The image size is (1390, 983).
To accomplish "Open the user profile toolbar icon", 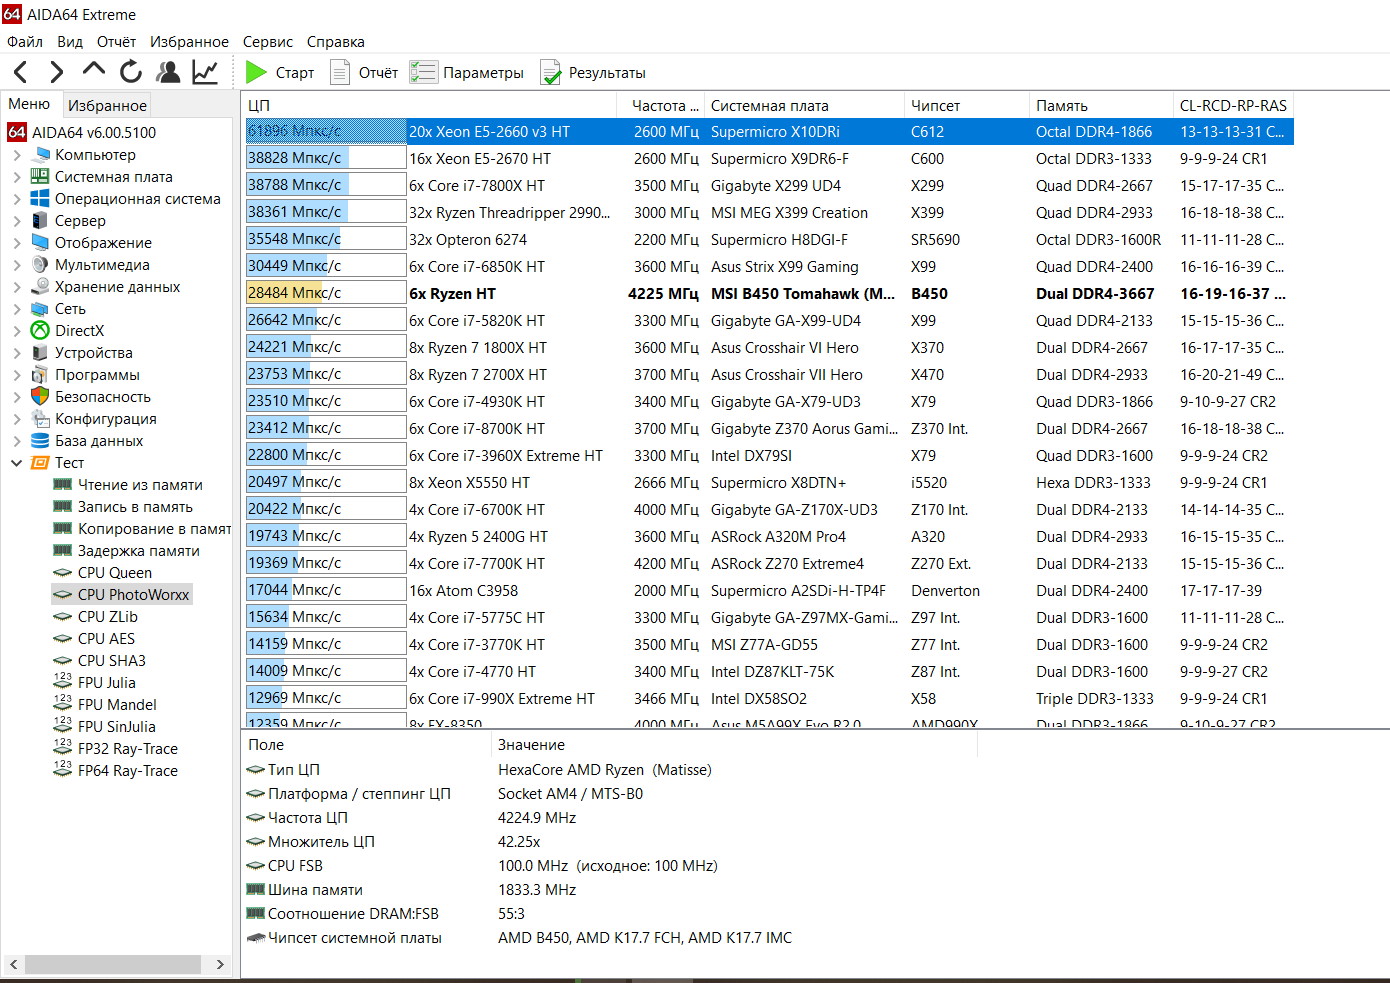I will pyautogui.click(x=168, y=72).
